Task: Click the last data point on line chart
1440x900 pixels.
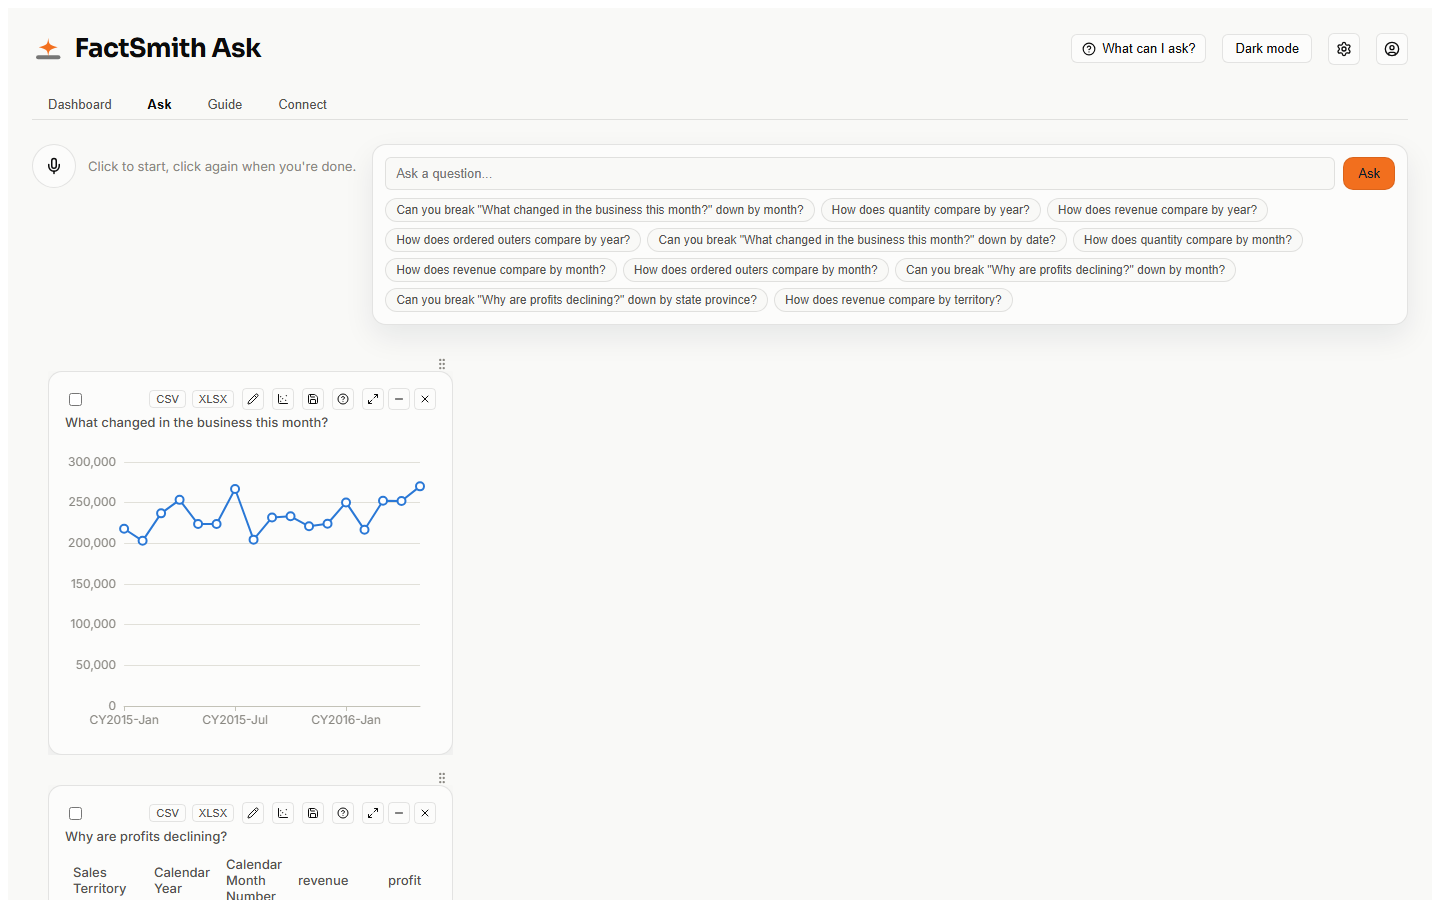Action: point(420,486)
